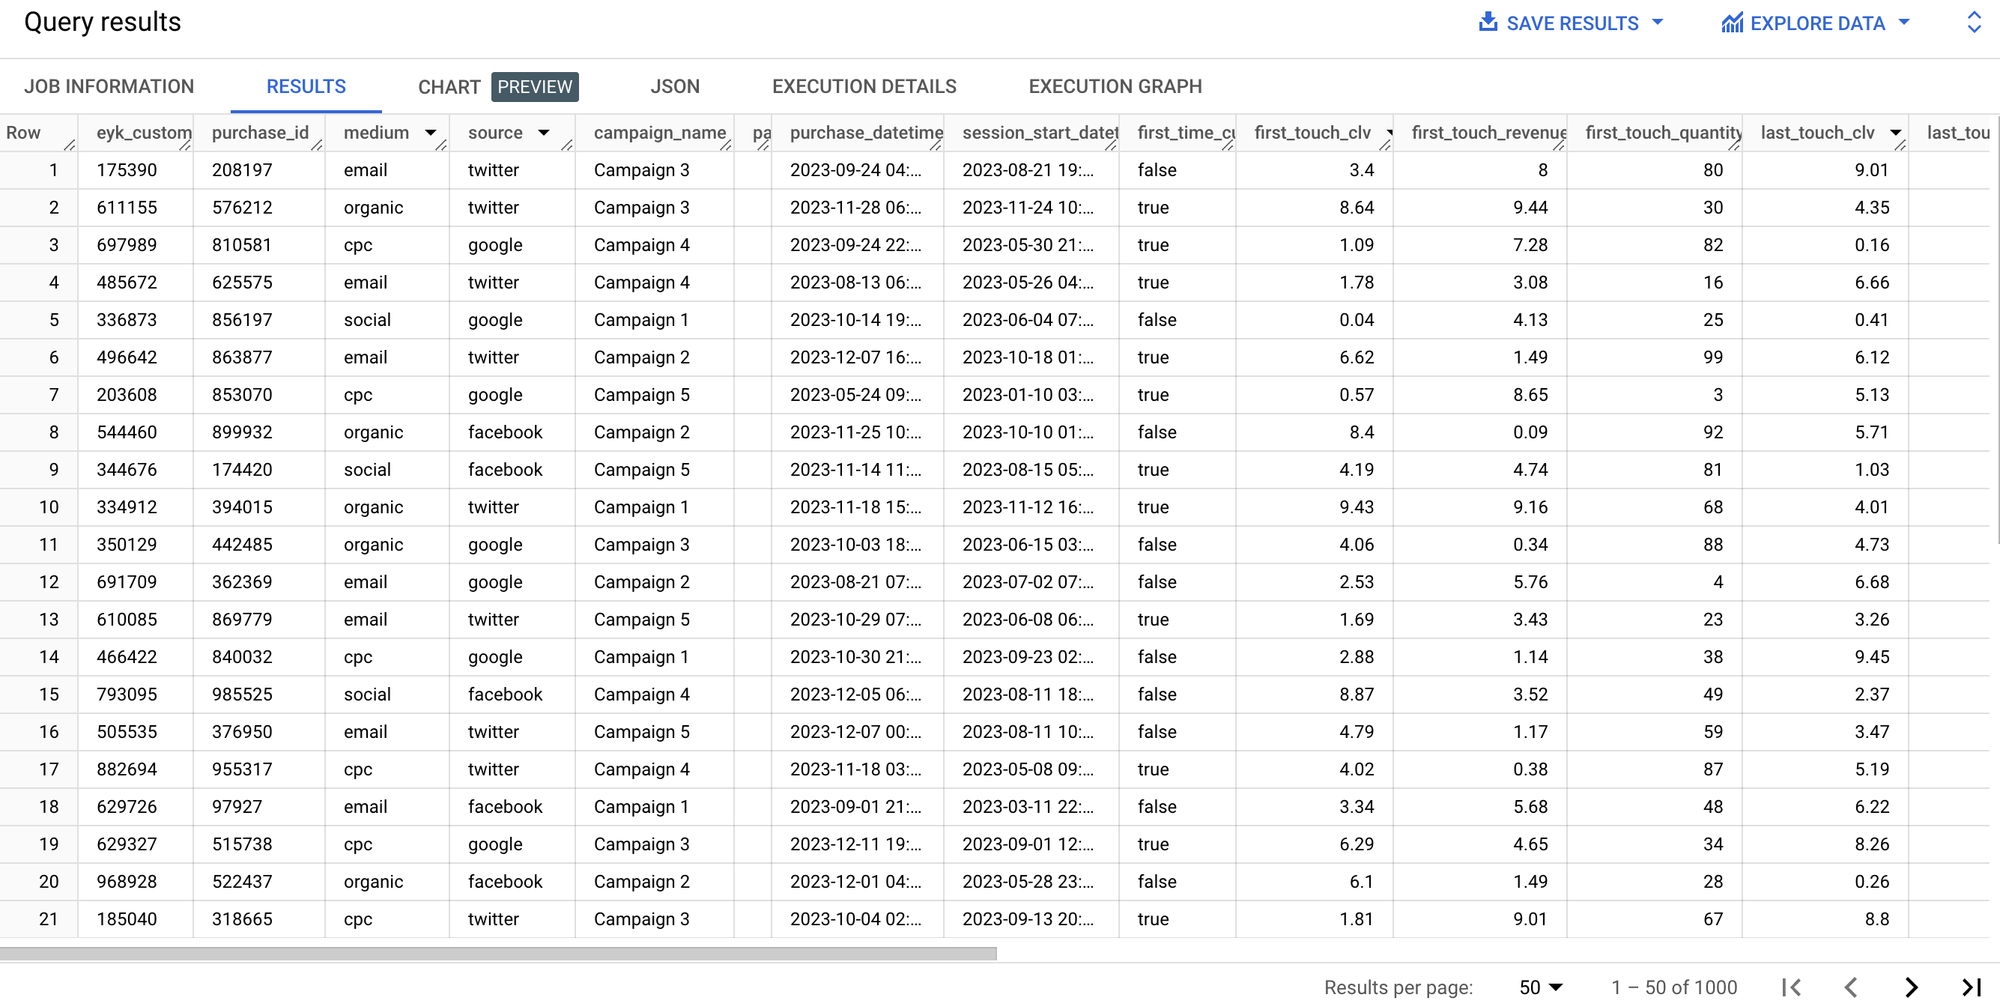
Task: Open the Chart Preview tab
Action: (498, 87)
